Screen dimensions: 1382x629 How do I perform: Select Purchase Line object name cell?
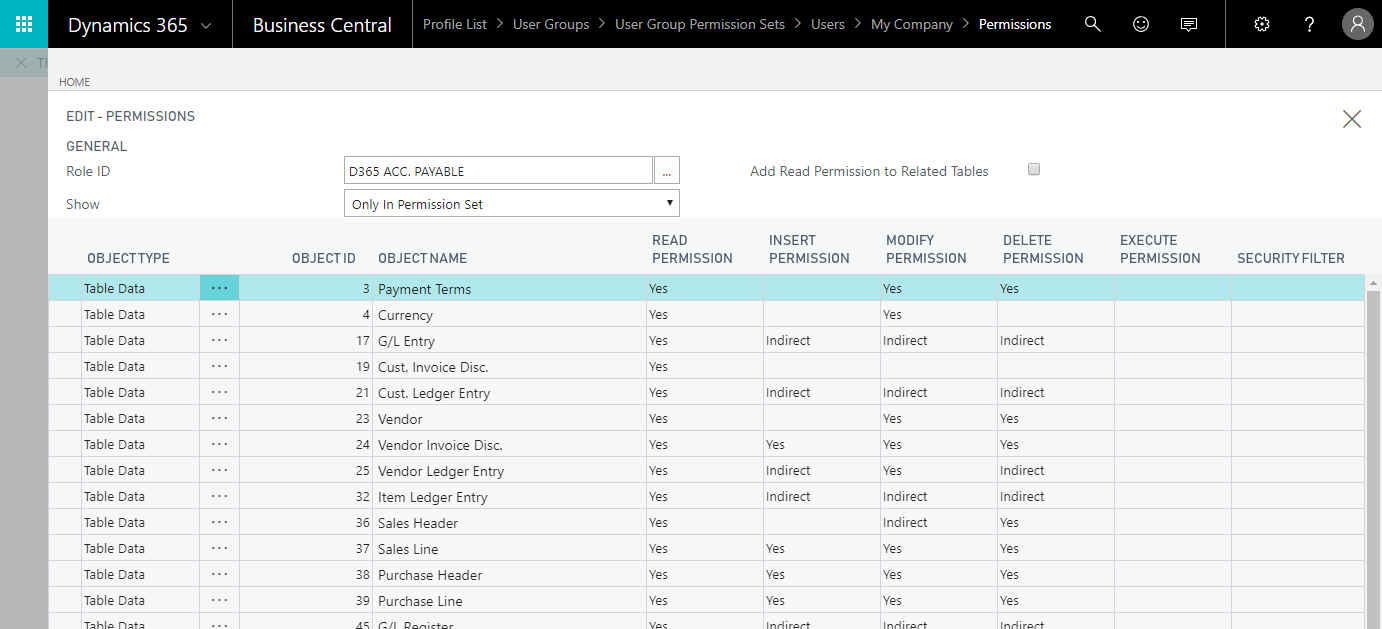click(509, 600)
